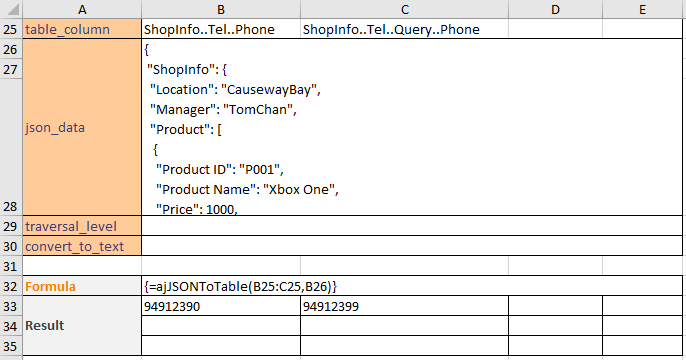Click cell with ShopInfo..Tel..Query..Phone
This screenshot has width=686, height=360.
tap(405, 29)
